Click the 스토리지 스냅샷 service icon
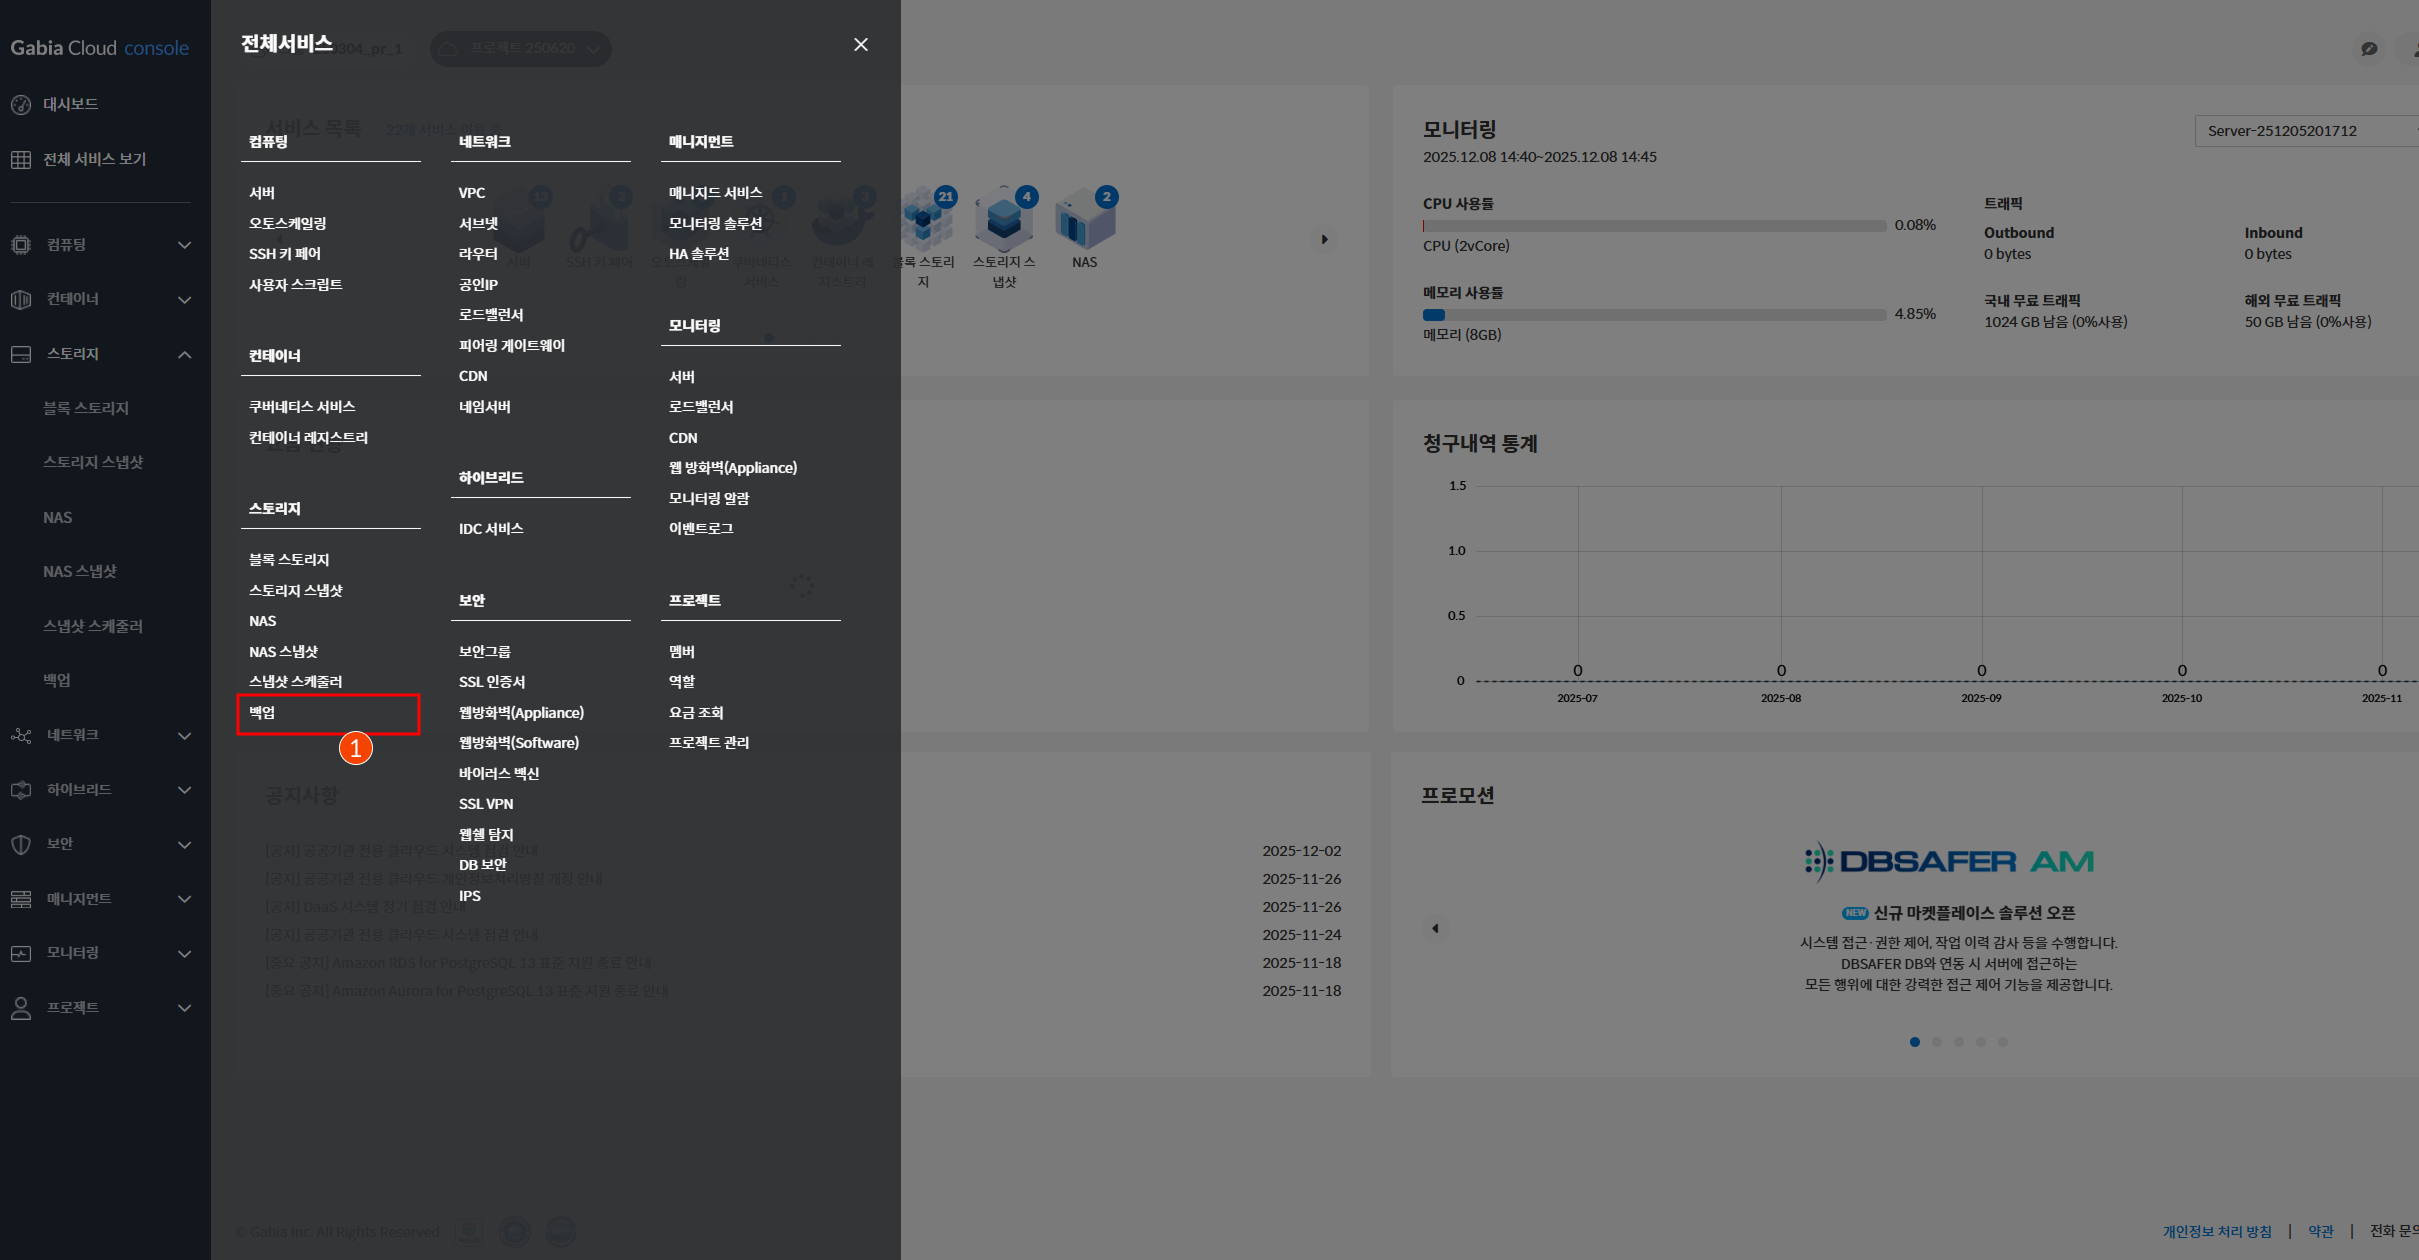This screenshot has height=1260, width=2419. [x=1003, y=221]
